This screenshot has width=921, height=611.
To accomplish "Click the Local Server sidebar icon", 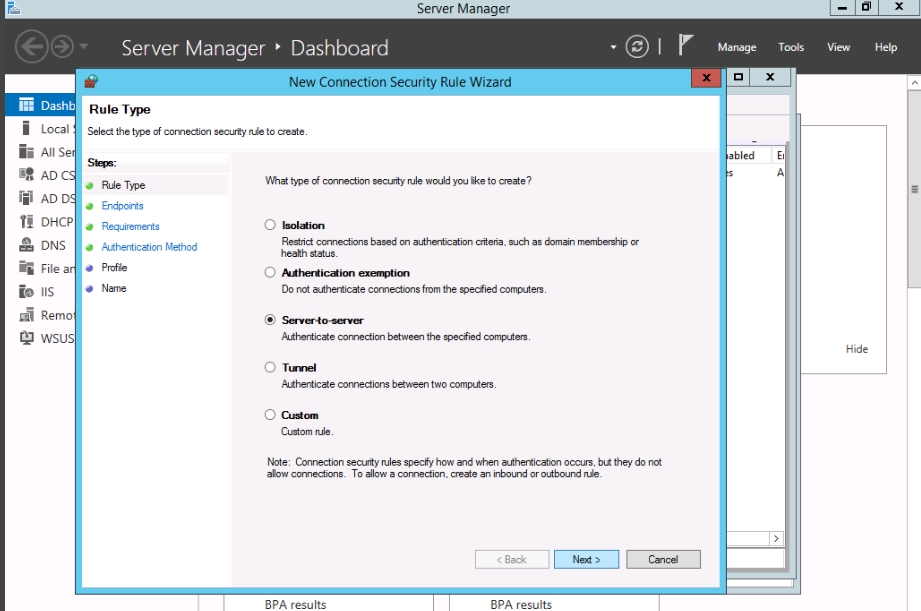I will point(26,128).
